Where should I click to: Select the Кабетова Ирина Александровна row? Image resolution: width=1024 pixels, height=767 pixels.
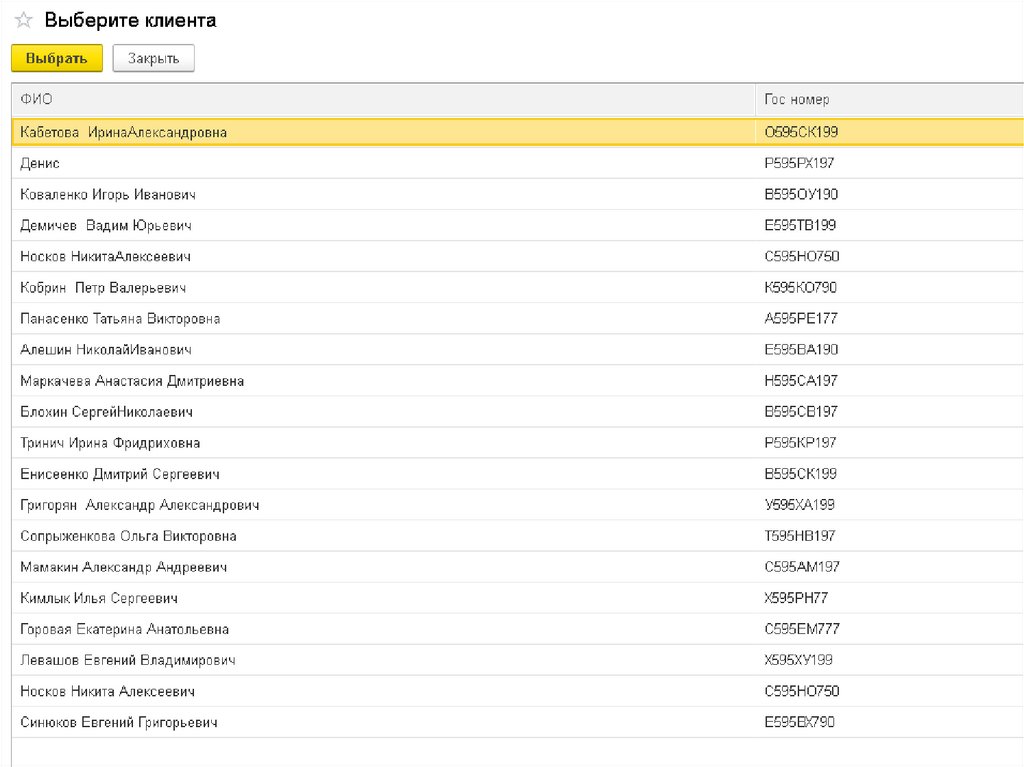[124, 132]
